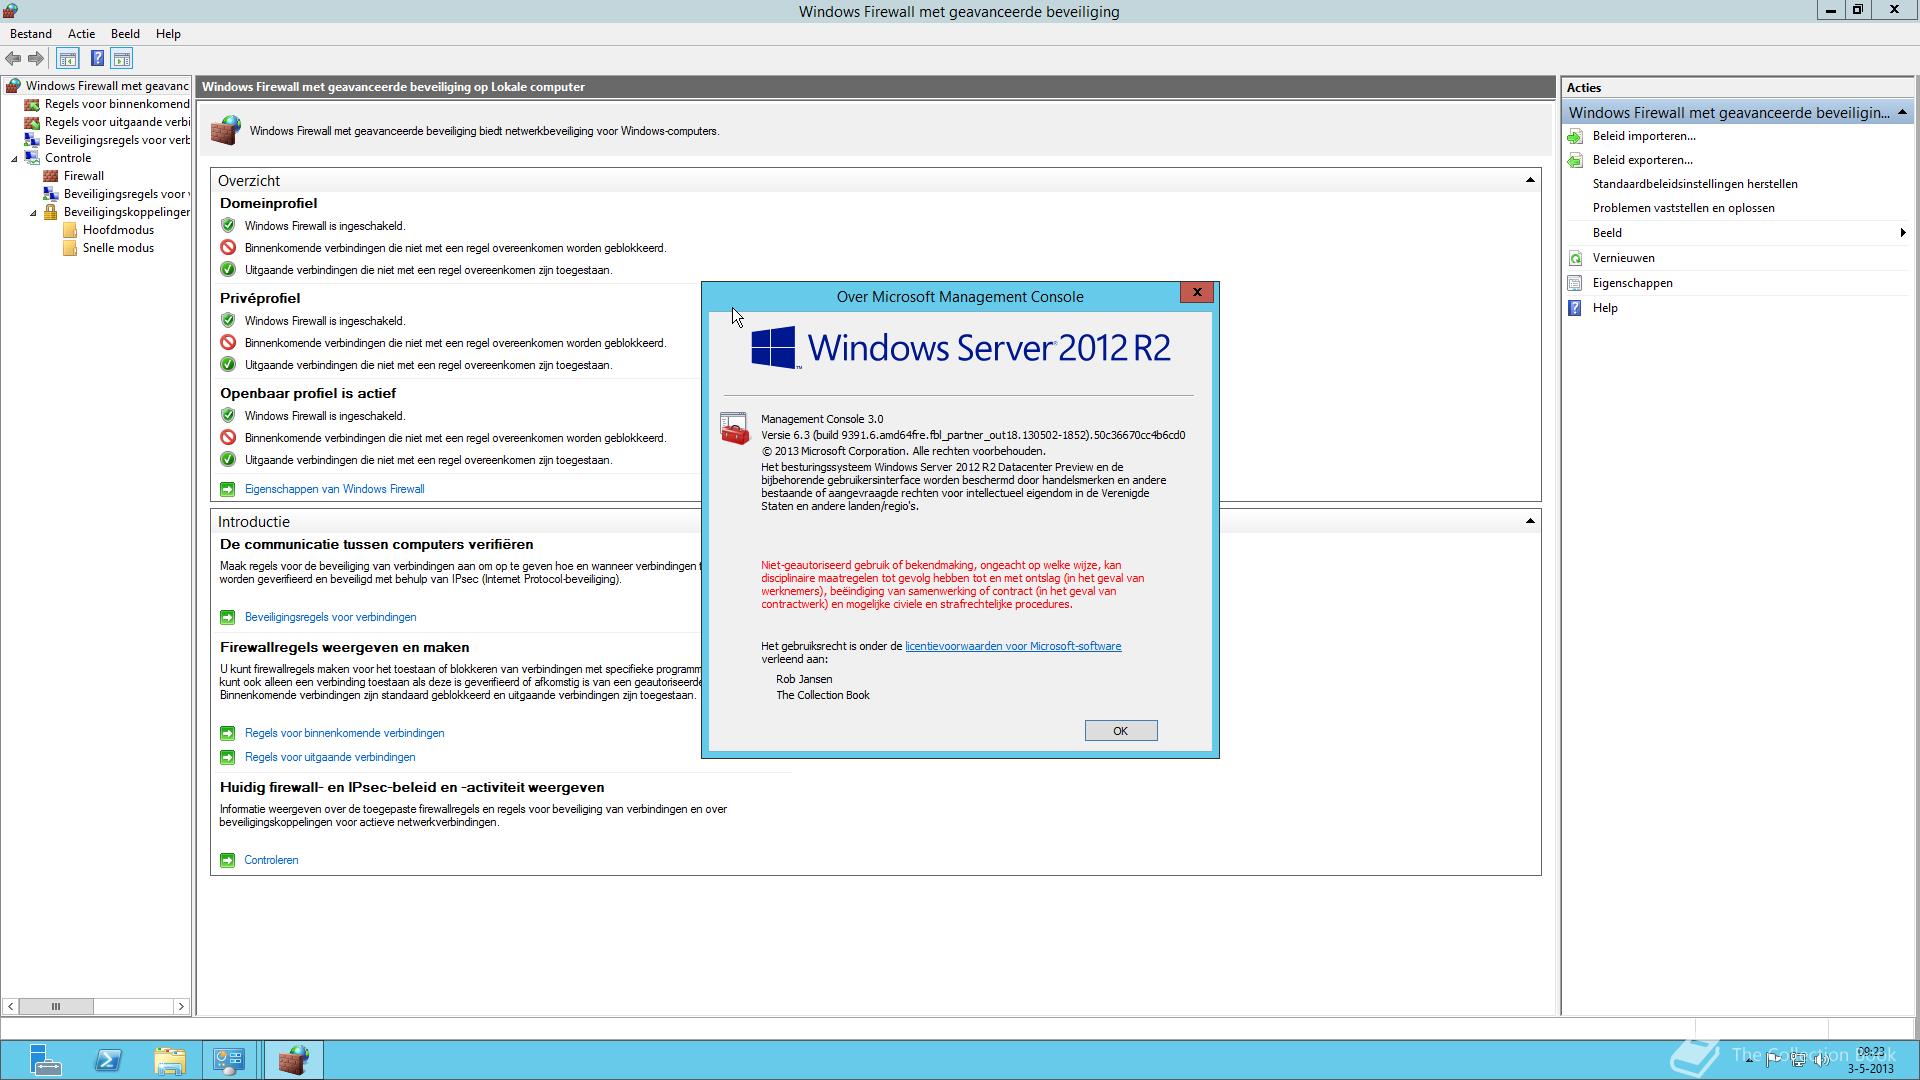Image resolution: width=1920 pixels, height=1080 pixels.
Task: Collapse the Overzicht section
Action: (1530, 180)
